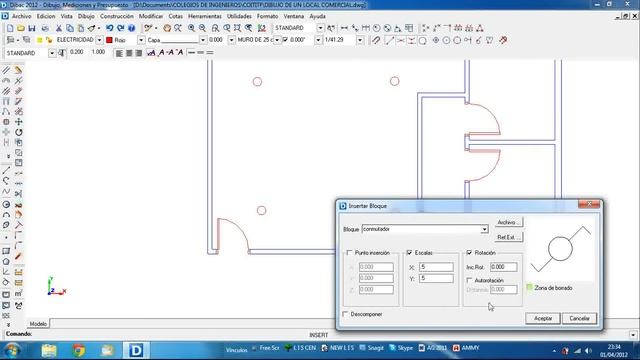Viewport: 640px width, 360px height.
Task: Click the Print icon in the toolbar
Action: click(45, 28)
